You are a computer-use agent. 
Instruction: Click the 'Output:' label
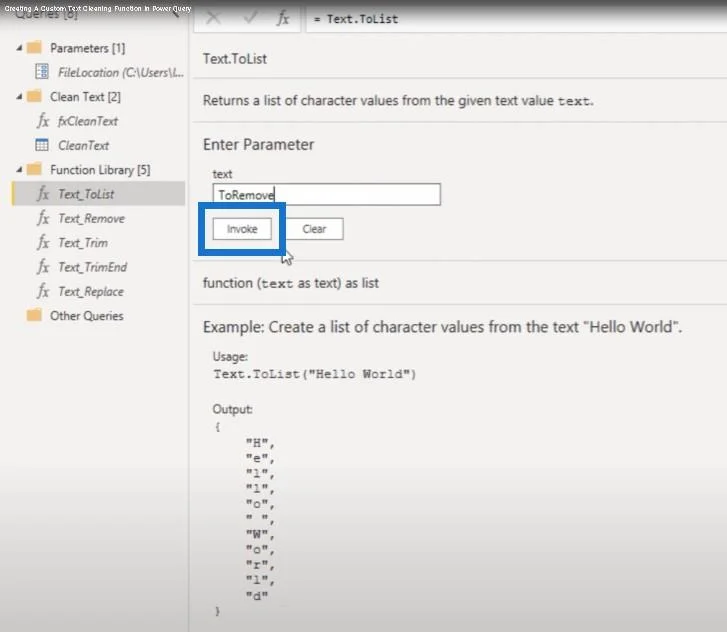pos(232,409)
